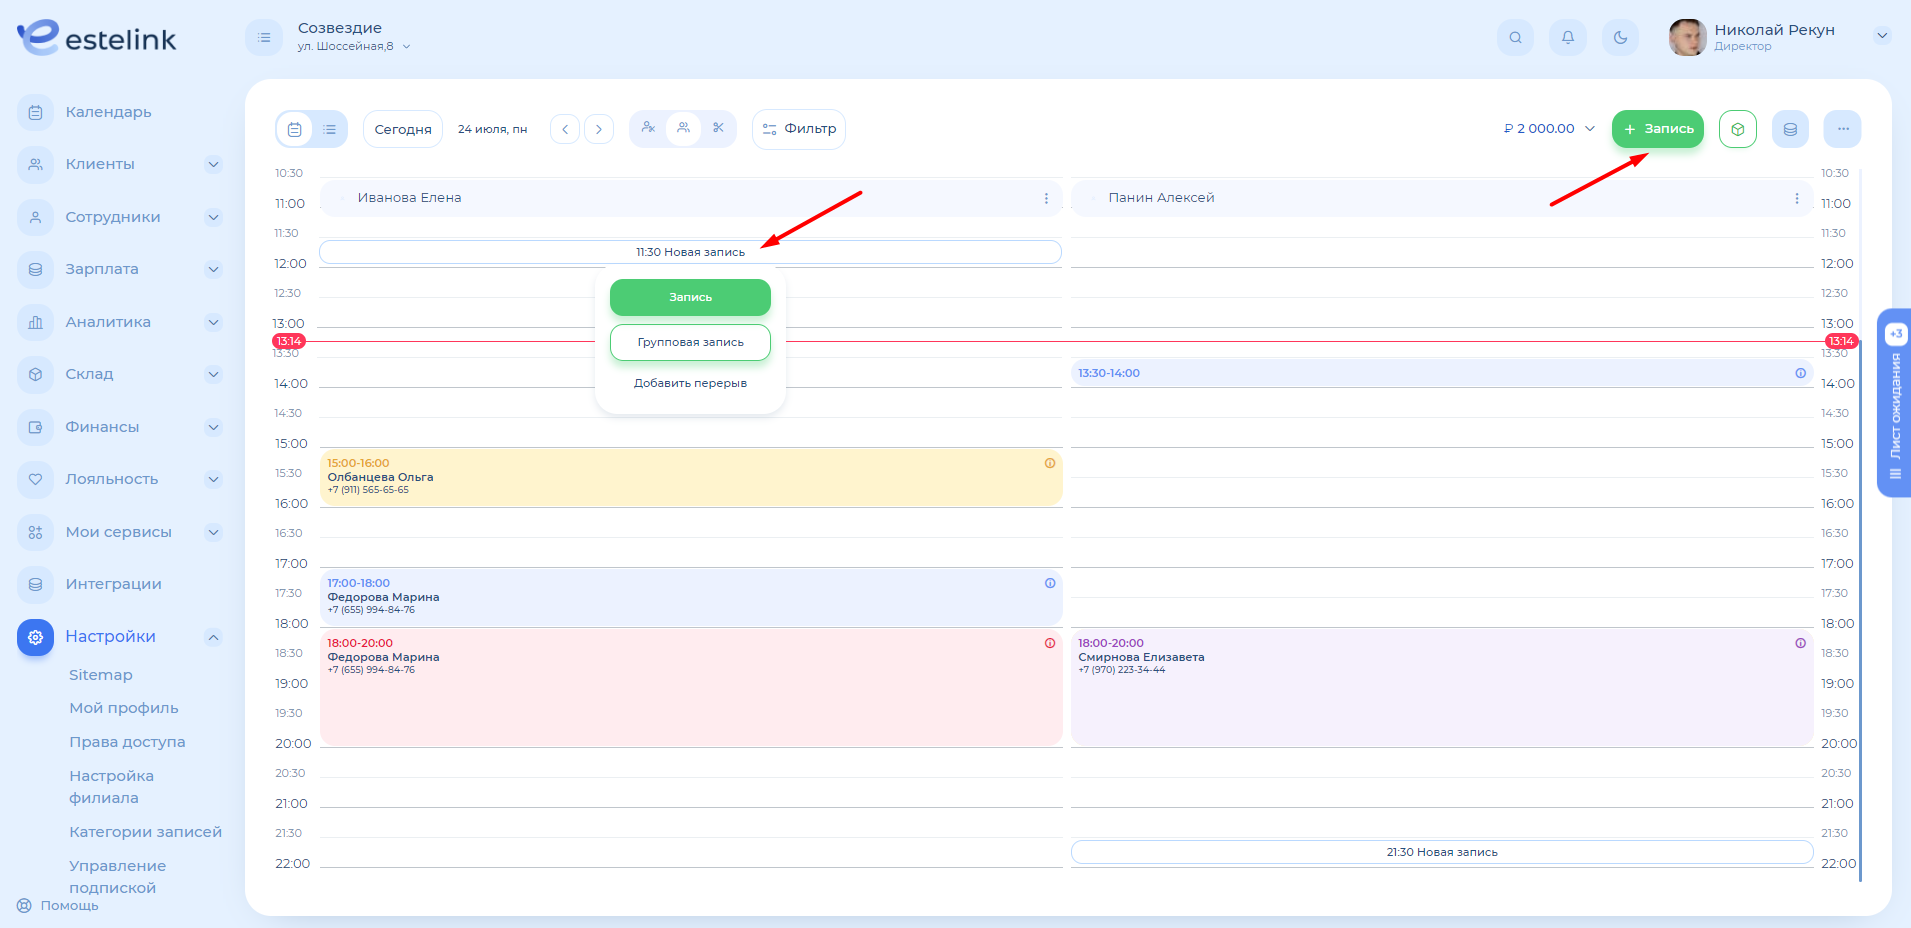Open the ₽ 2 000.00 balance dropdown
Screen dimensions: 1911x928
click(x=1549, y=129)
